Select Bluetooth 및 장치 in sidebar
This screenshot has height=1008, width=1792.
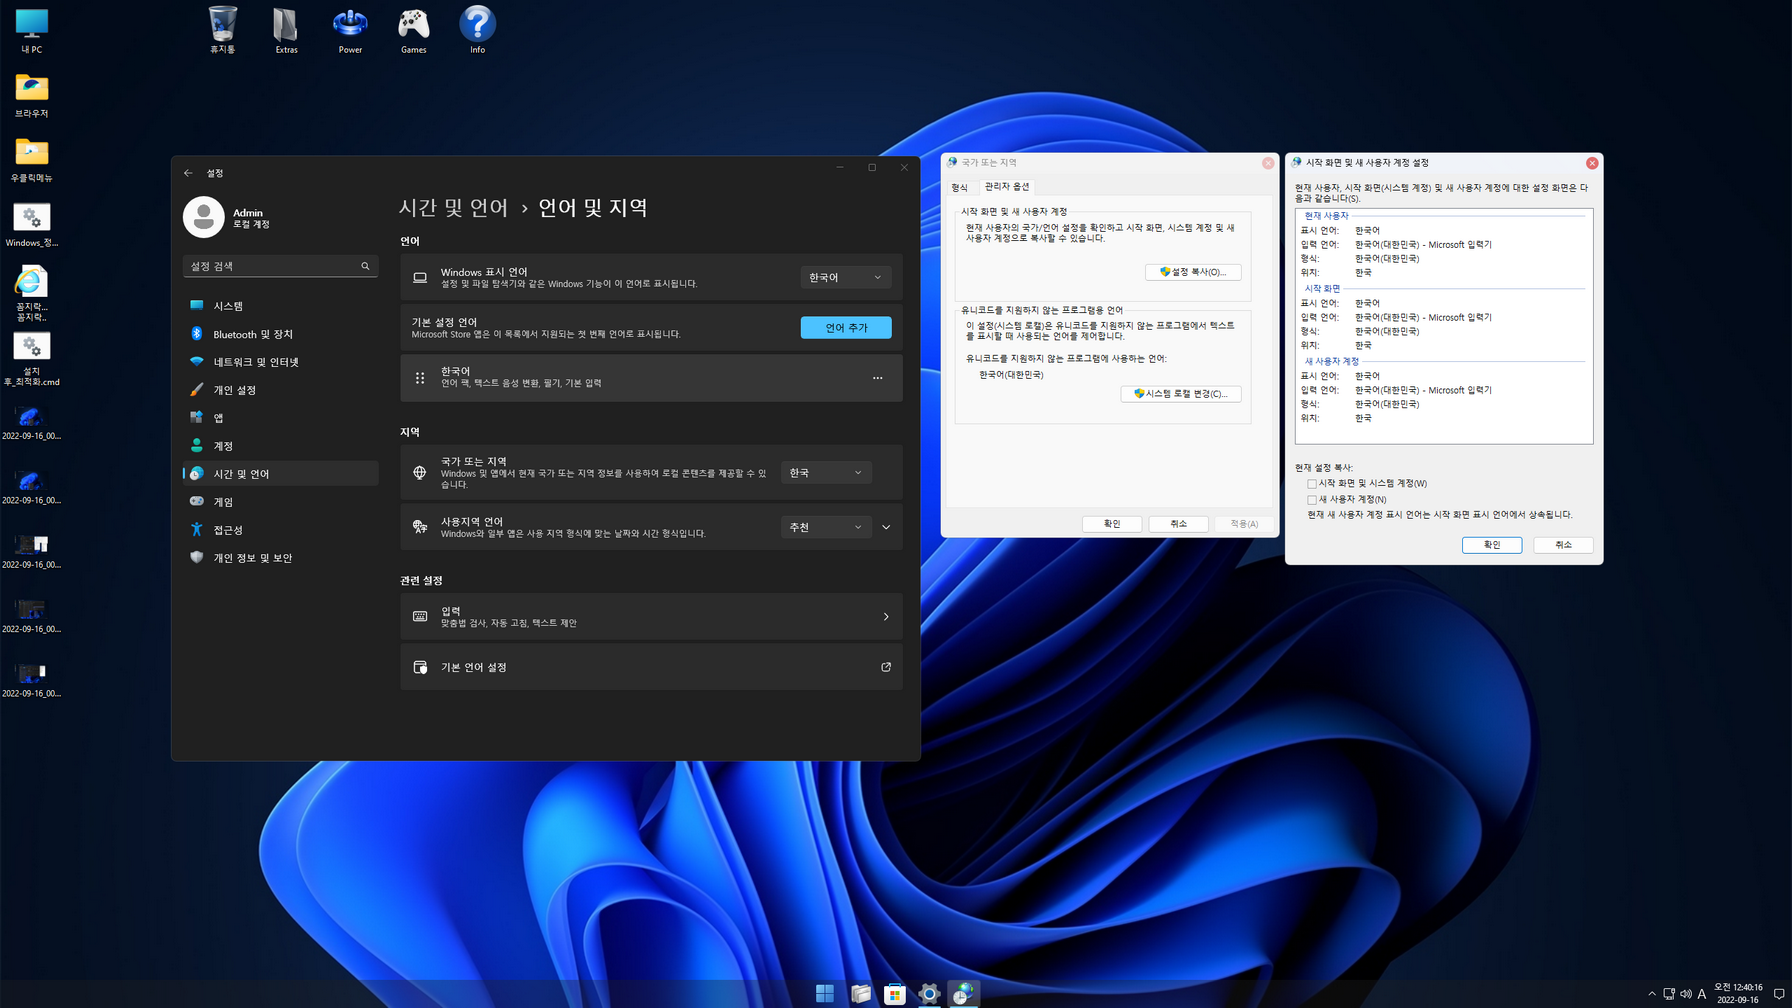pos(281,334)
